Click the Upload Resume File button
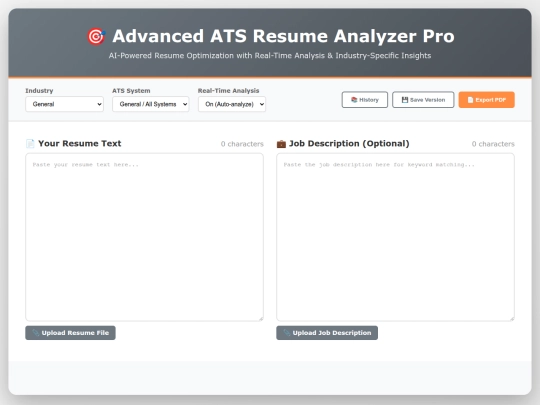This screenshot has height=405, width=540. 70,333
